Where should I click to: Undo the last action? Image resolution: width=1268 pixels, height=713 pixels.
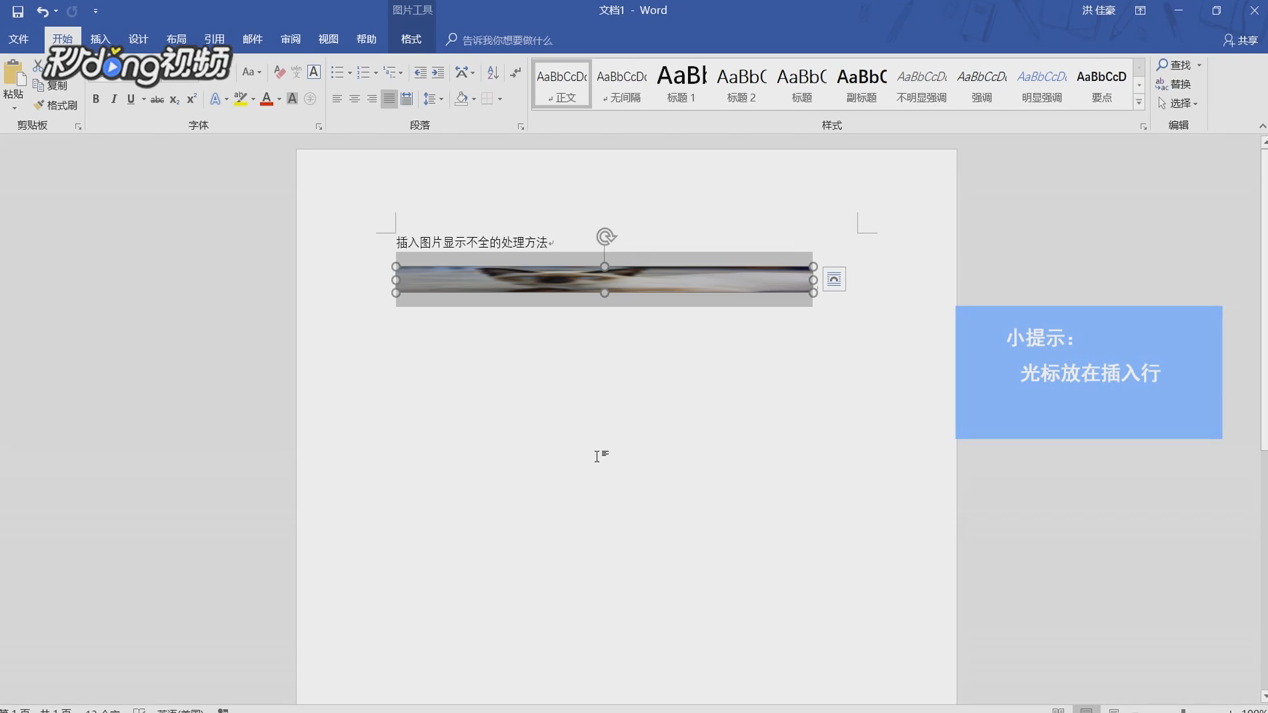[41, 10]
